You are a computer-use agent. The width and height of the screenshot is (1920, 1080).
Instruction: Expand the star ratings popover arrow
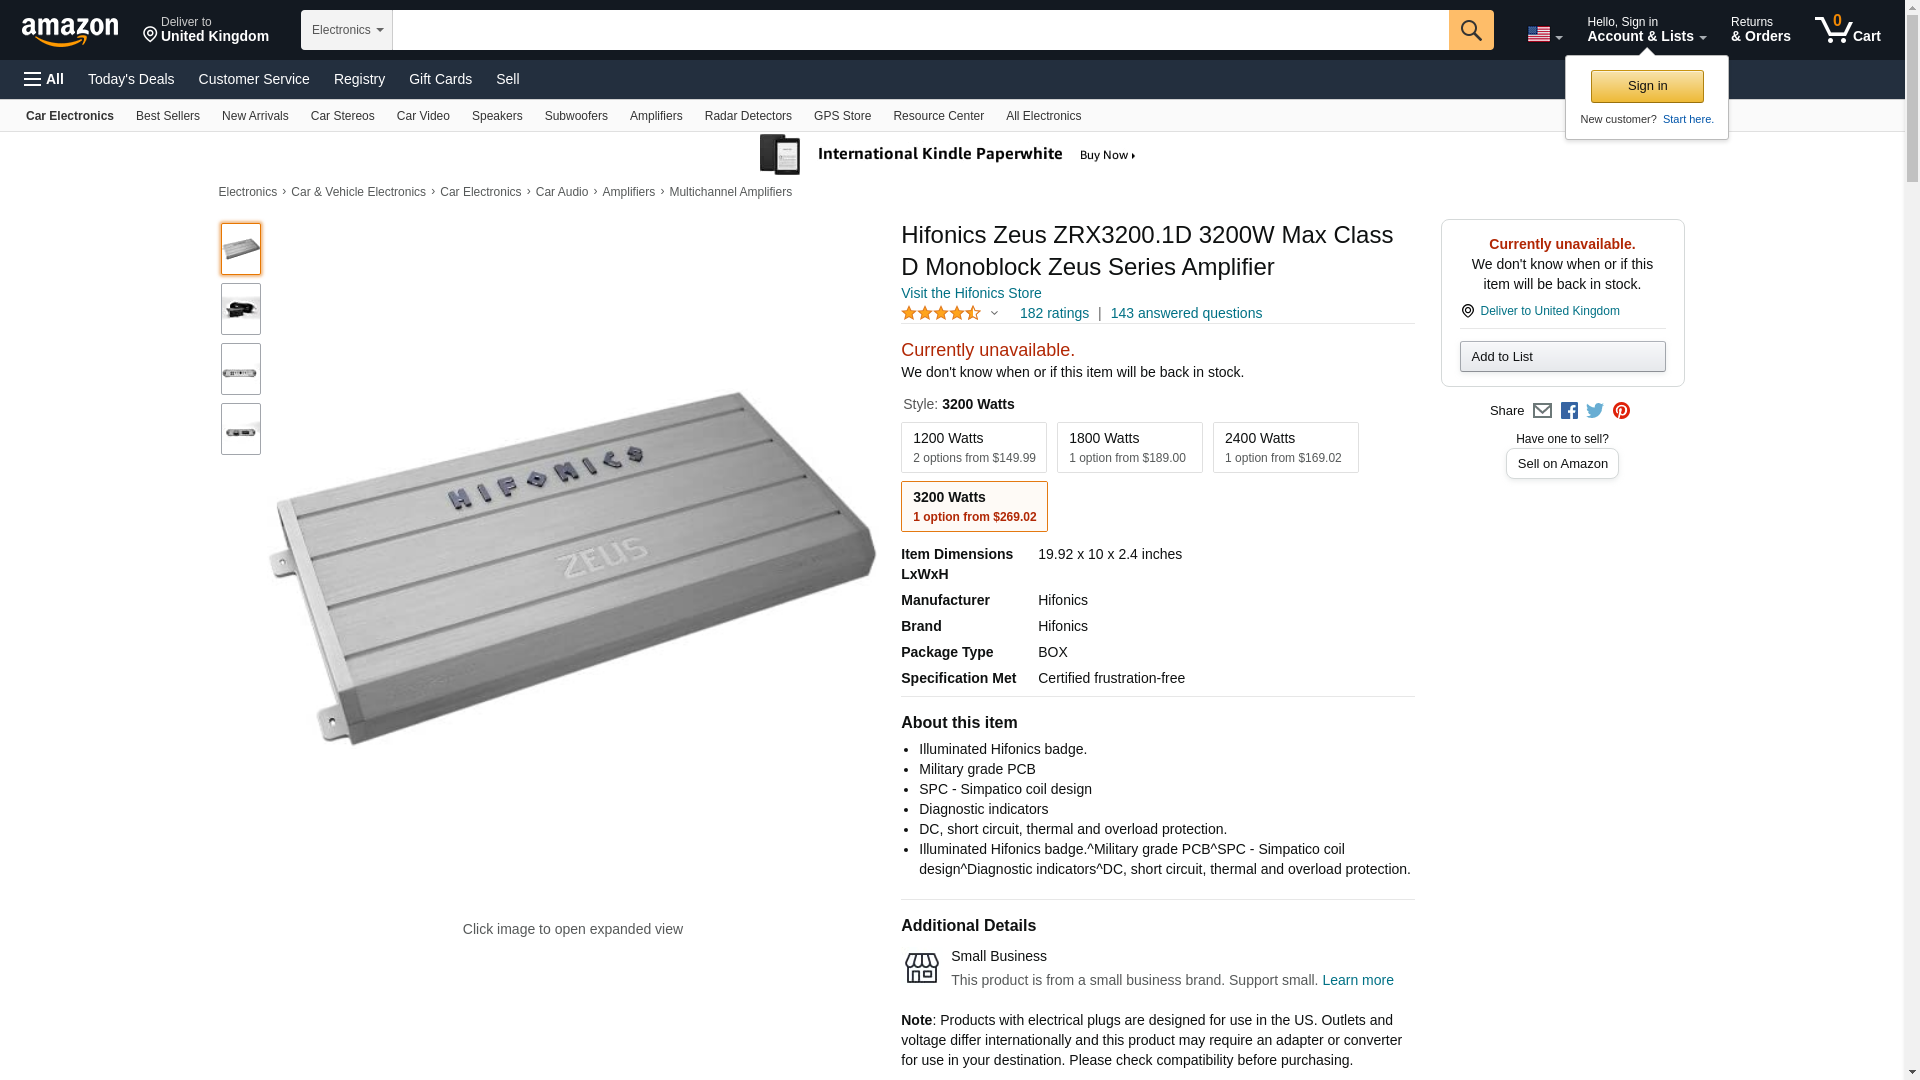click(994, 313)
